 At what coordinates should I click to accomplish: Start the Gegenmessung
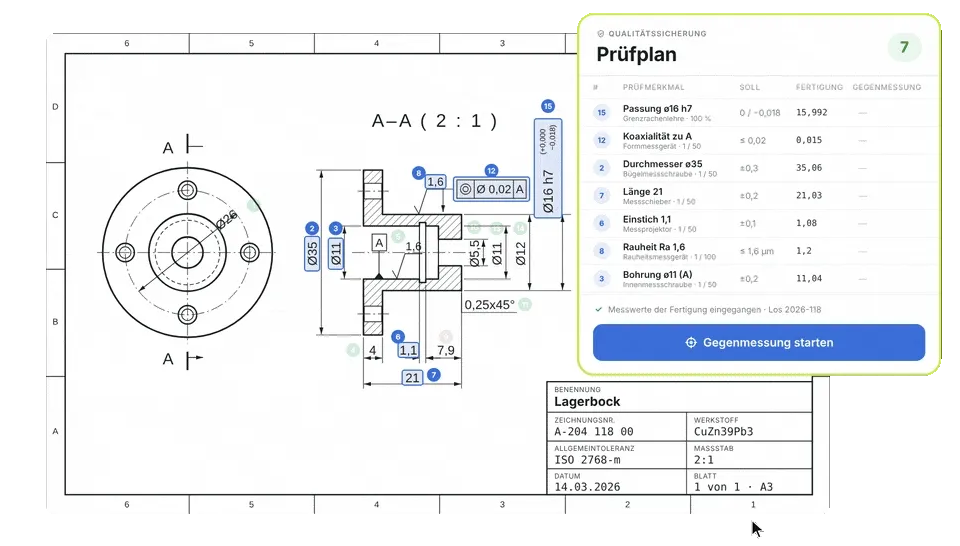click(x=759, y=342)
